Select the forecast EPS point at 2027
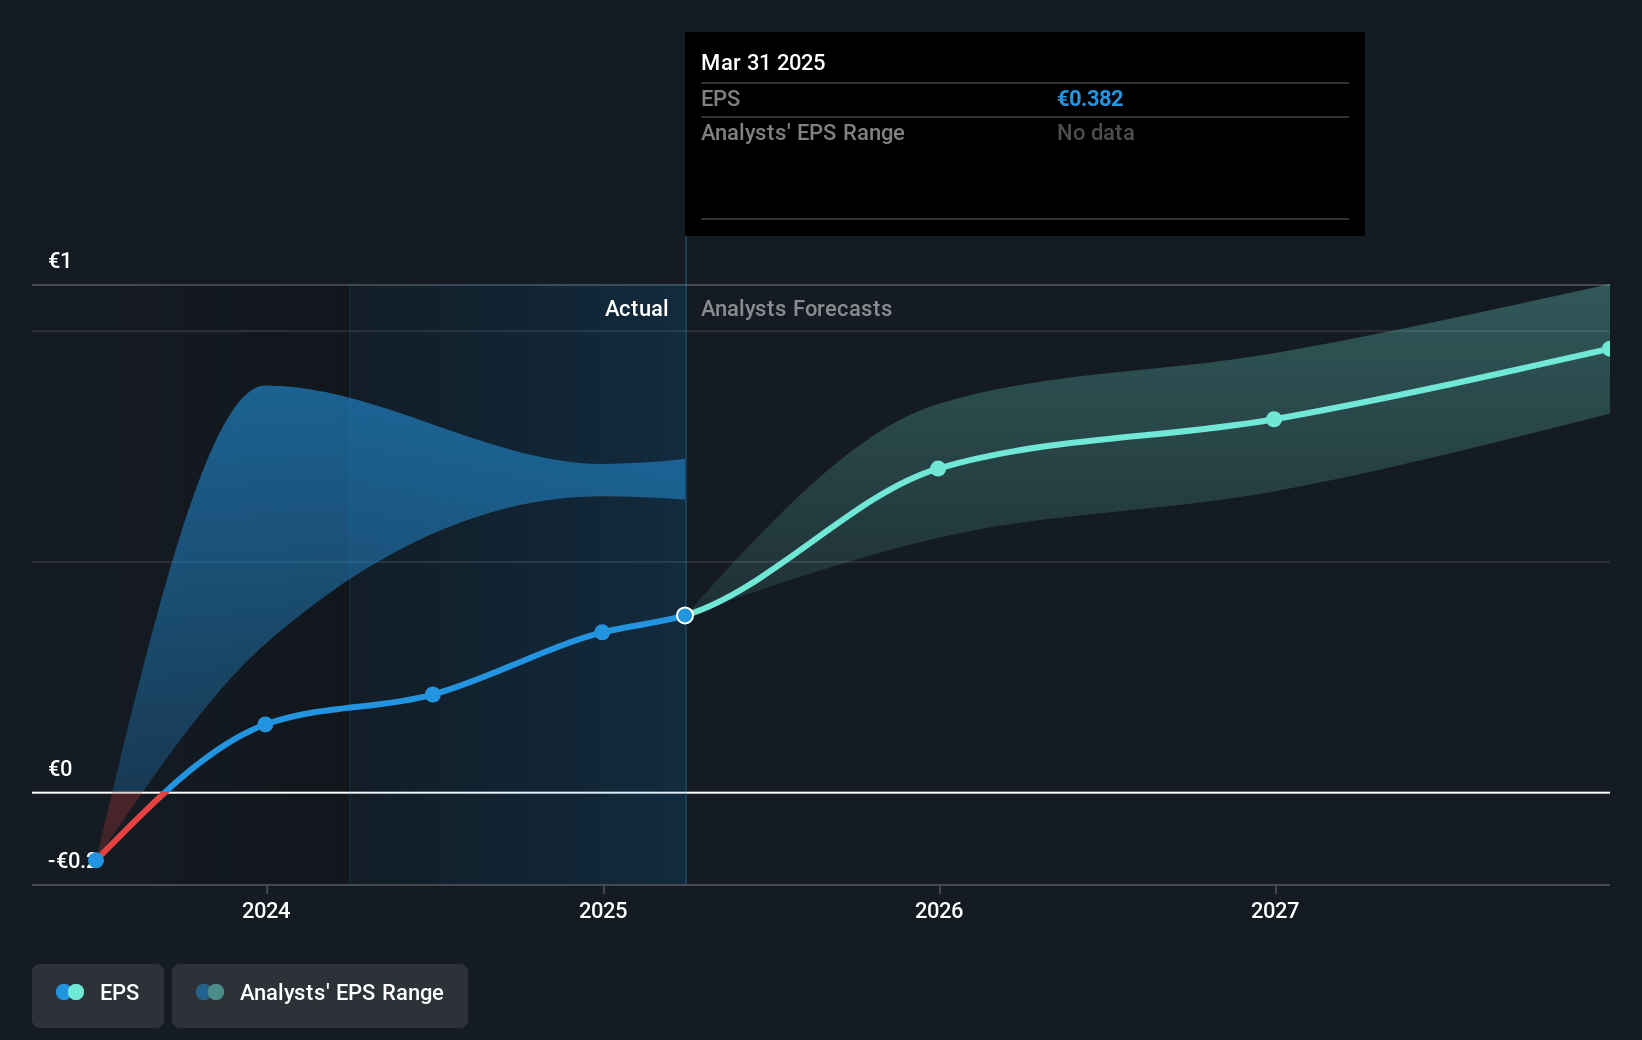The image size is (1642, 1040). (1274, 419)
